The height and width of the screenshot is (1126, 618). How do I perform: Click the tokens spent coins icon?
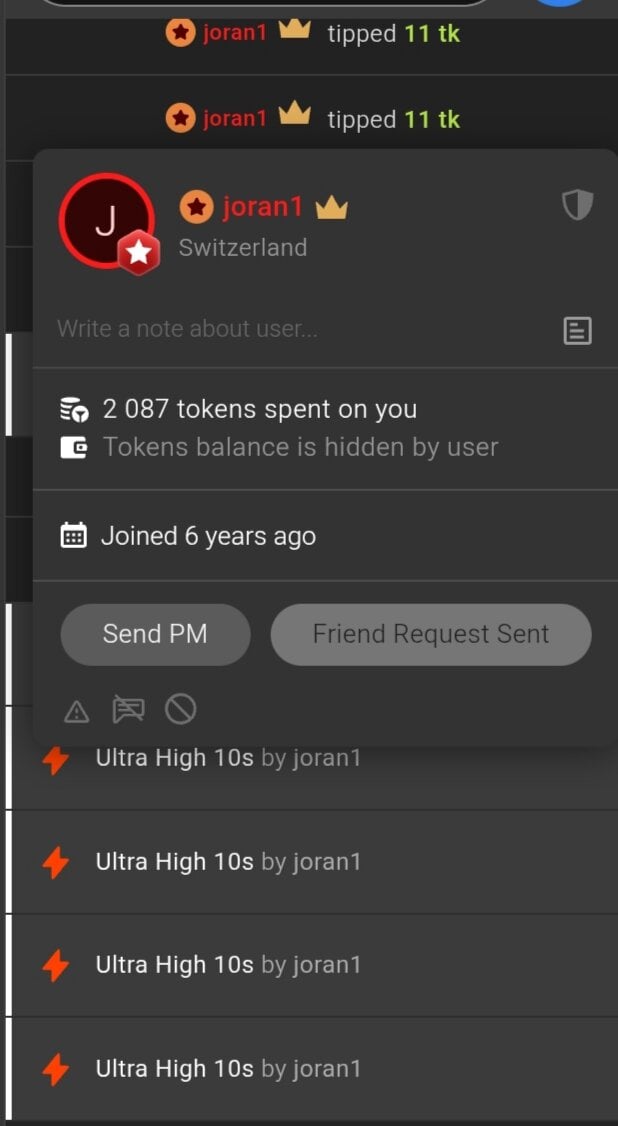[x=74, y=409]
